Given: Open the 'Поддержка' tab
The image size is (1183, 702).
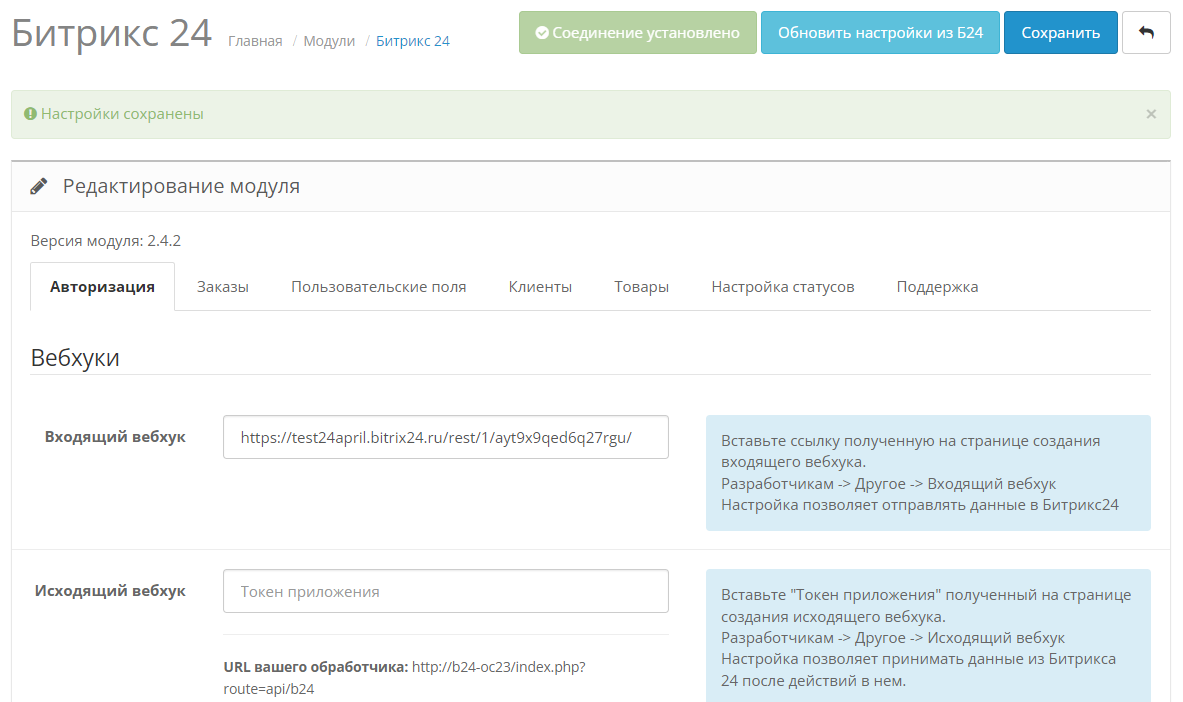Looking at the screenshot, I should tap(937, 287).
